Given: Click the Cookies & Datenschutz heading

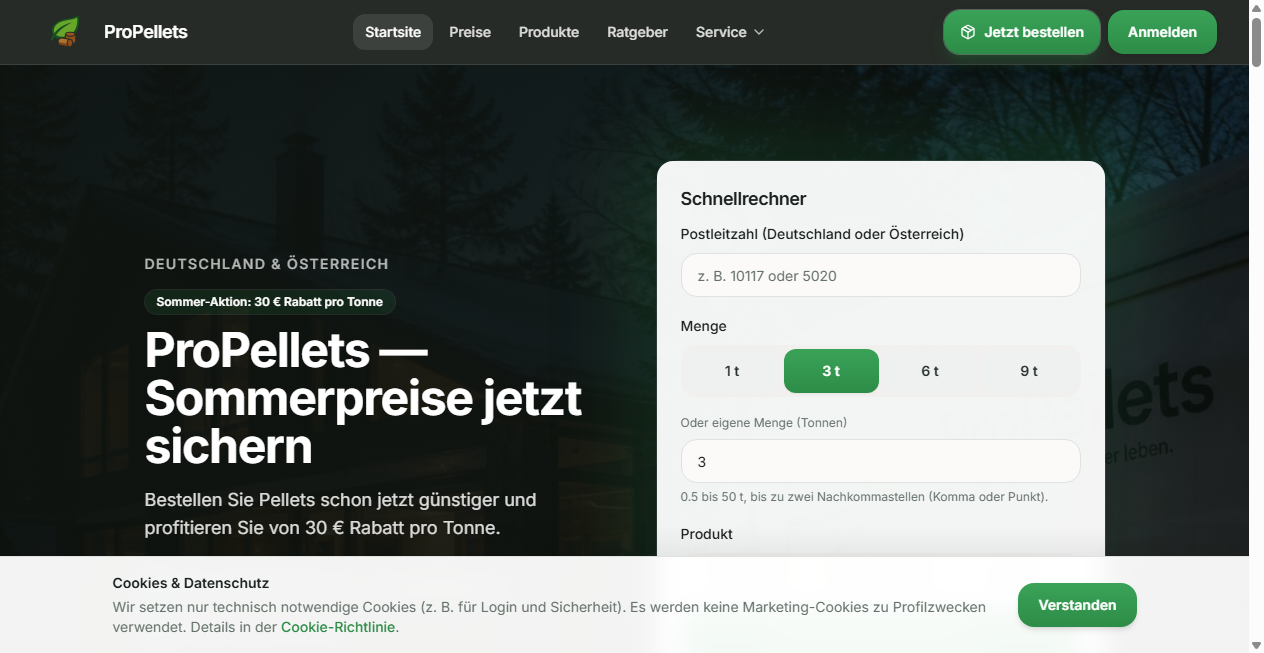Looking at the screenshot, I should point(190,583).
